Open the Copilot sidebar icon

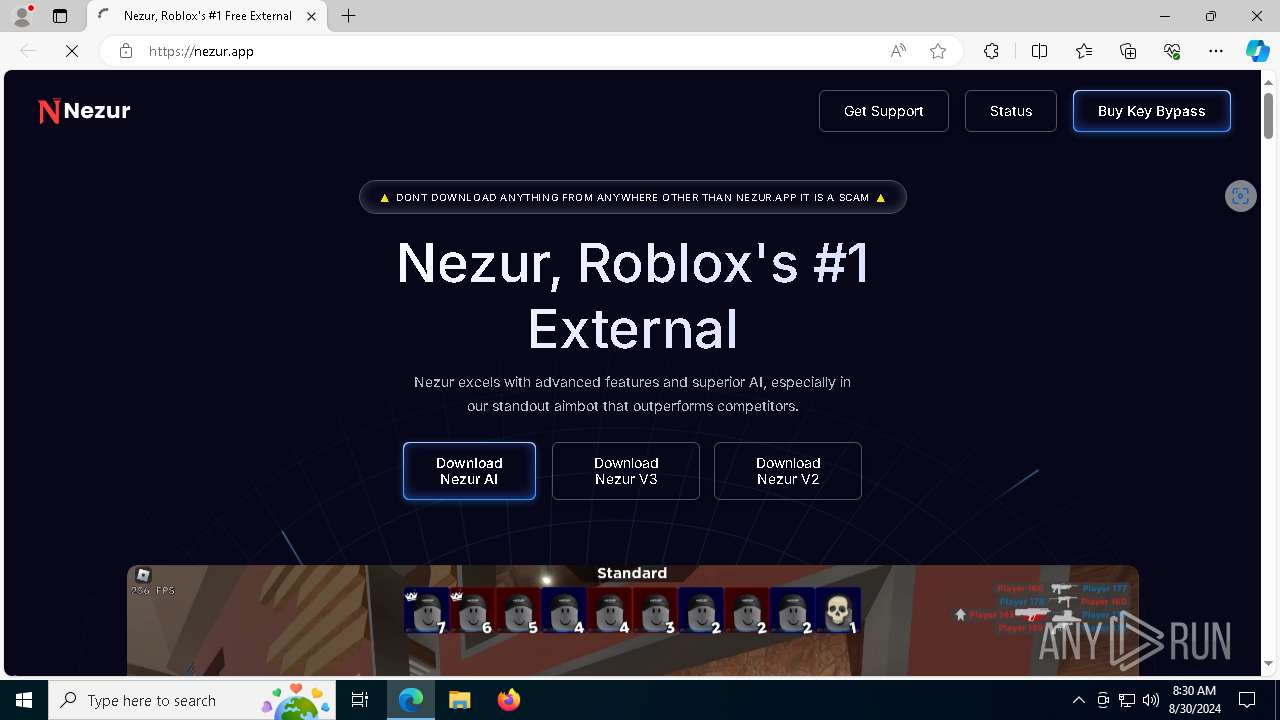pos(1257,51)
